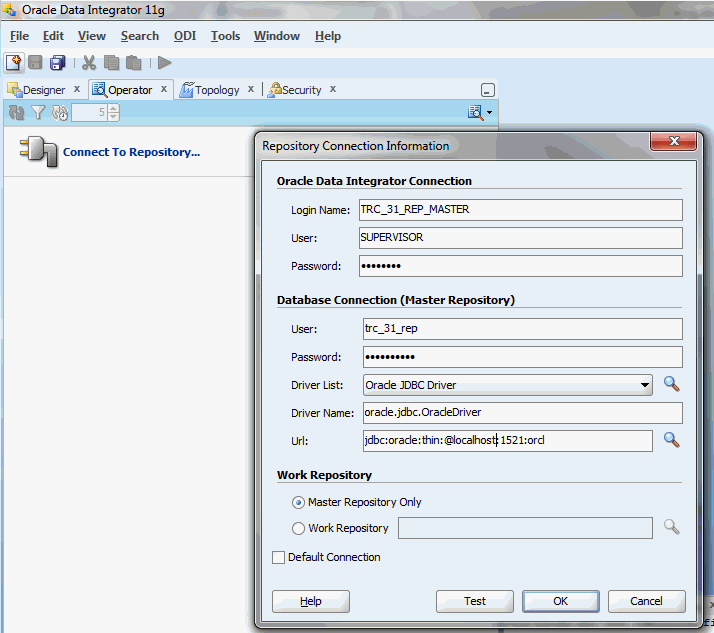The image size is (714, 633).
Task: Click the Connect To Repository link
Action: [x=131, y=152]
